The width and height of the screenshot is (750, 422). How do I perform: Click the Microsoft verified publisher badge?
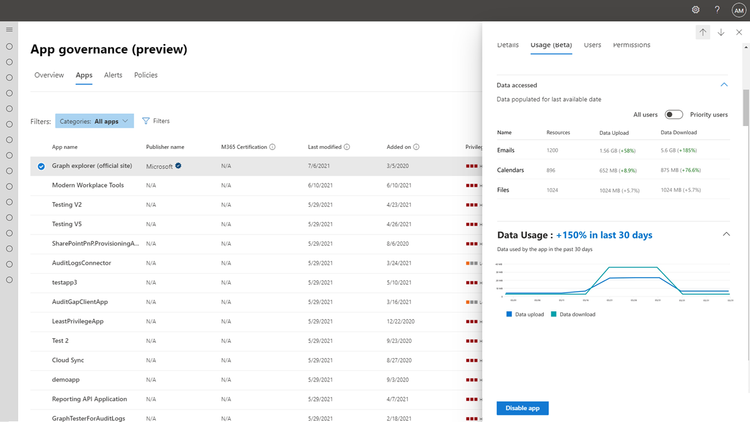[178, 166]
